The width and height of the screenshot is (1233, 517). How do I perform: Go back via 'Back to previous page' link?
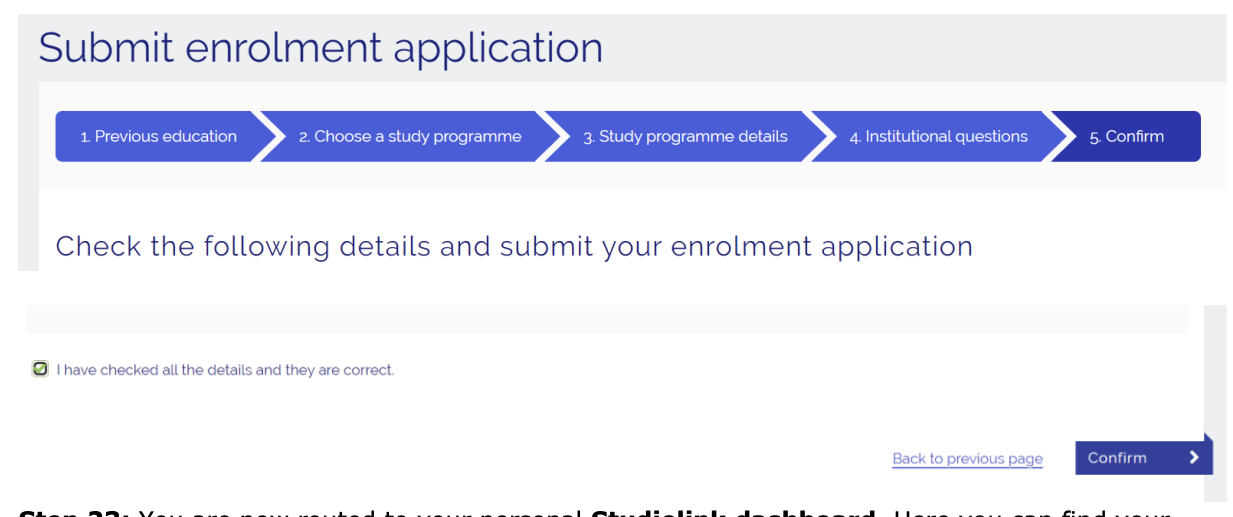[967, 459]
